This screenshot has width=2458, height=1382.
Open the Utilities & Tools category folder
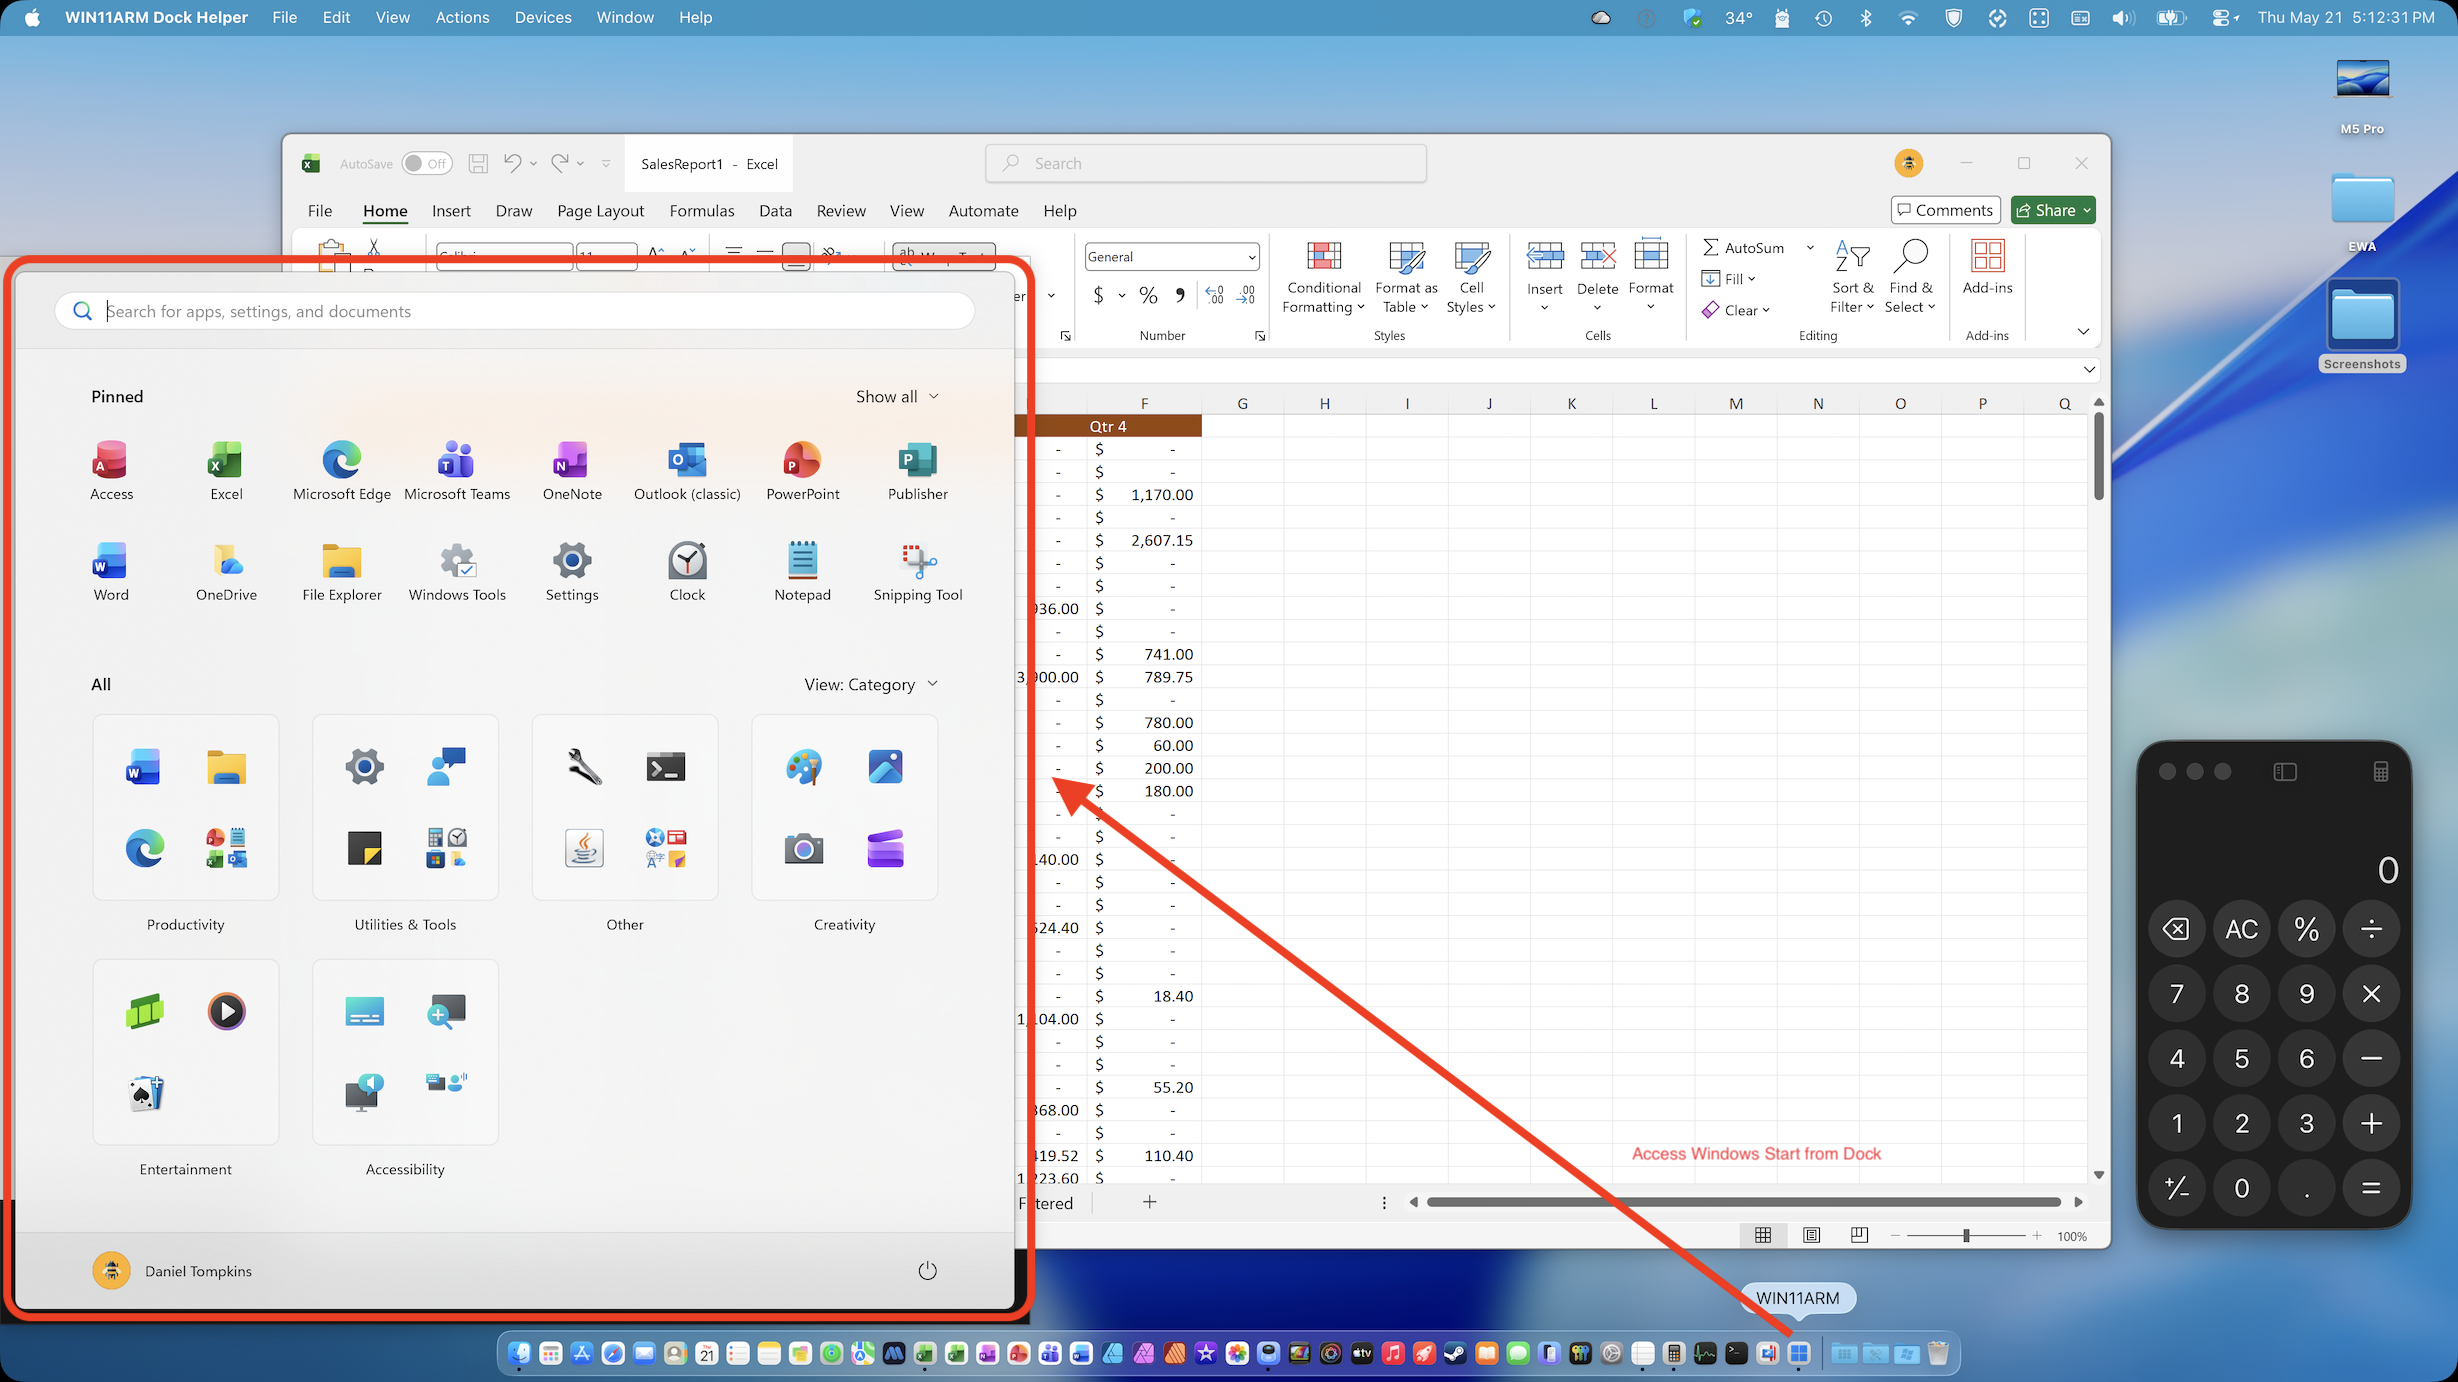point(405,807)
